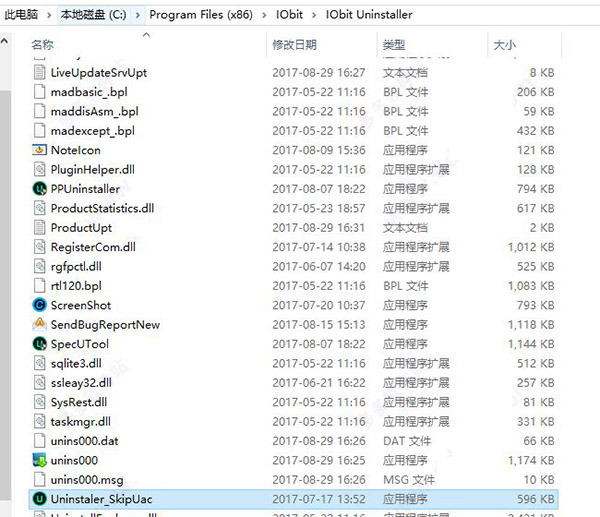The height and width of the screenshot is (517, 600).
Task: Go to the IObit folder breadcrumb
Action: point(289,15)
